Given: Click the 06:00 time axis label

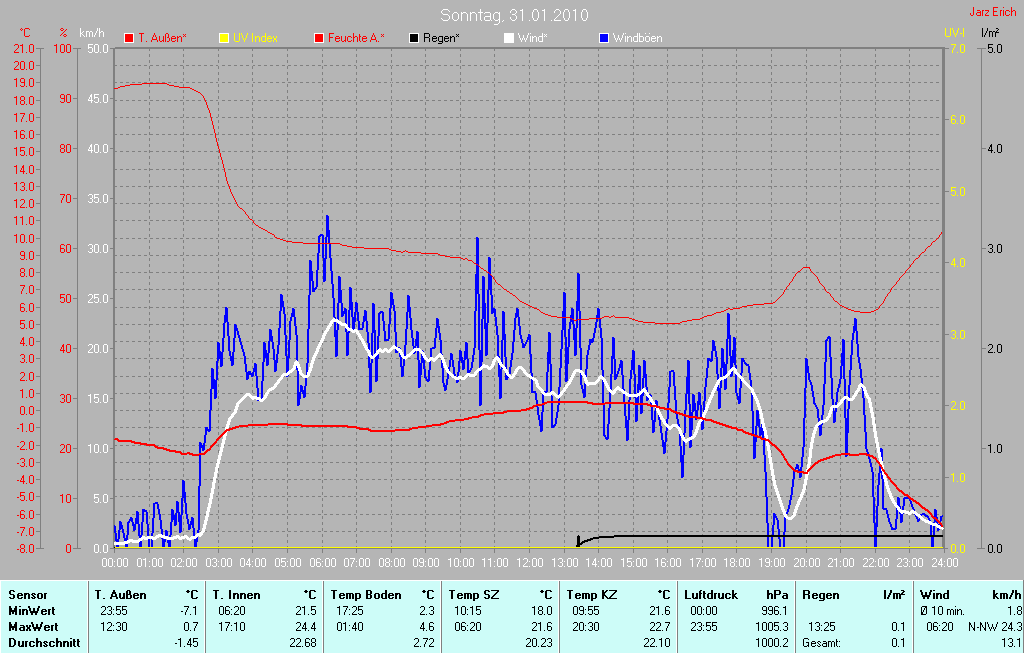Looking at the screenshot, I should (x=323, y=562).
